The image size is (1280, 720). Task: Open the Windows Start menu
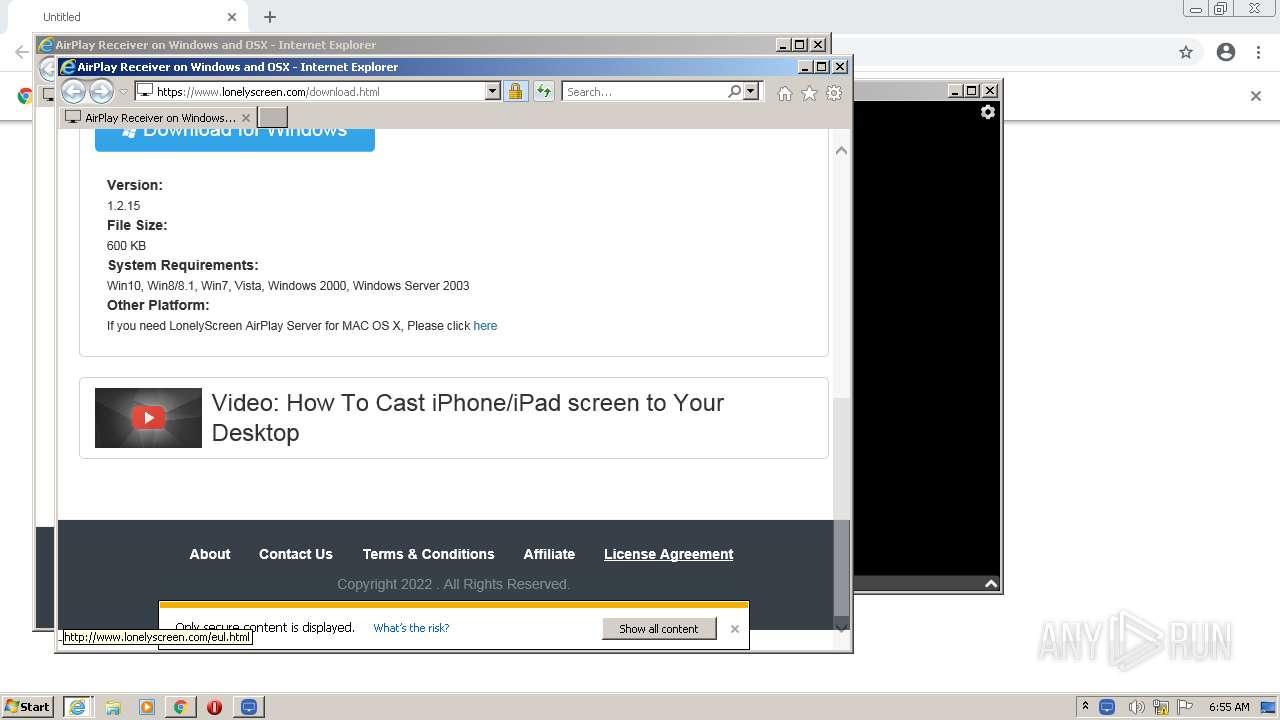click(x=28, y=706)
